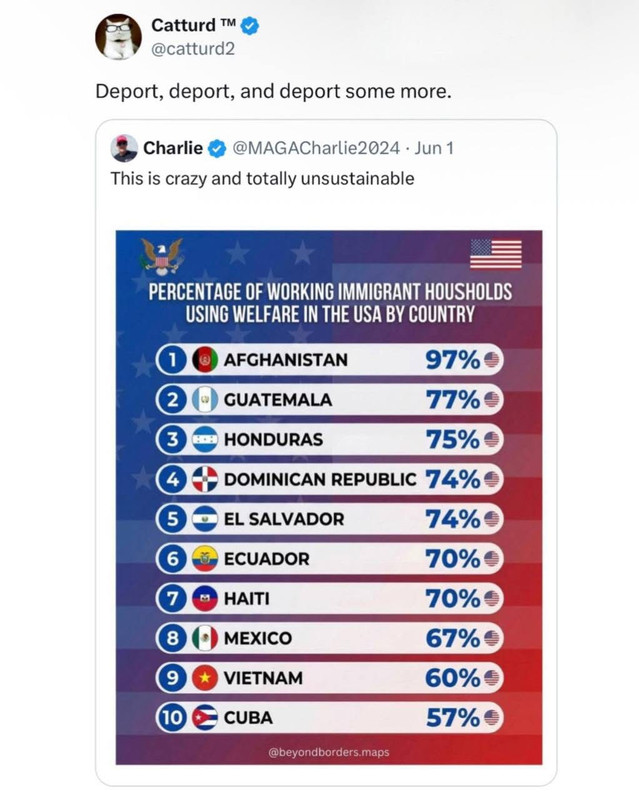Open Catturd's cat profile avatar

(x=118, y=37)
